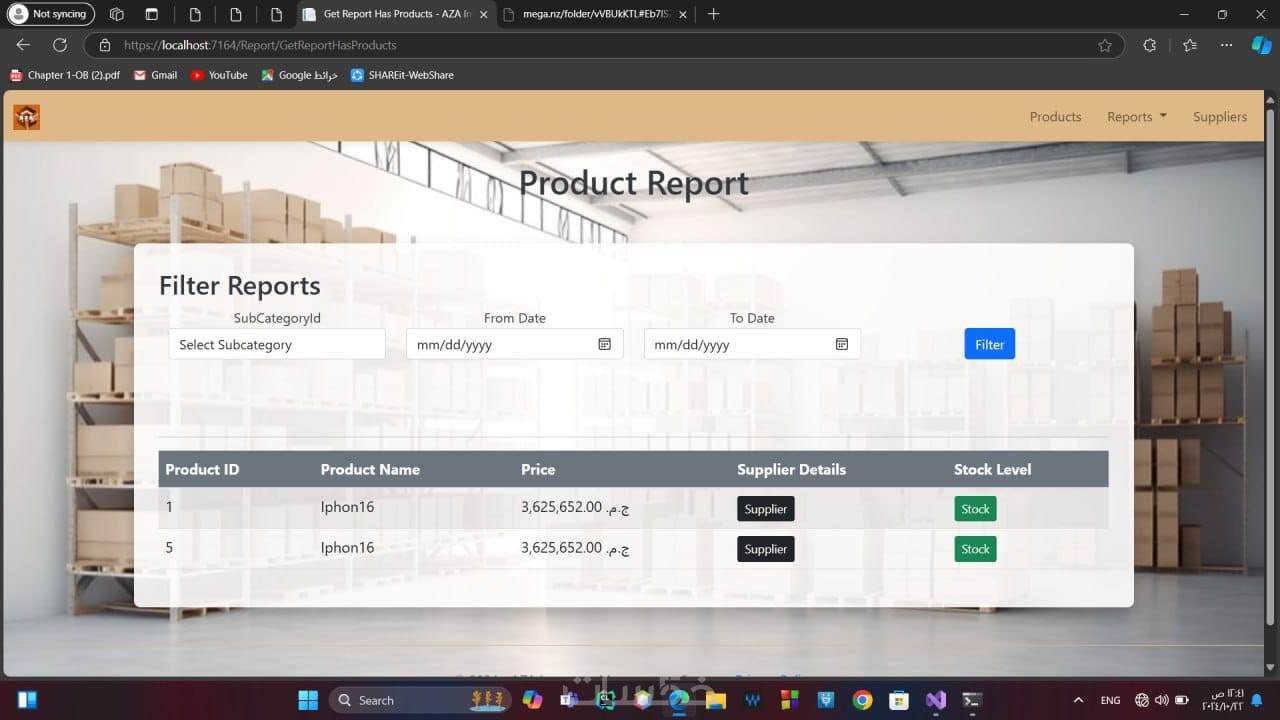The height and width of the screenshot is (720, 1280).
Task: Open the volume icon in system tray
Action: pyautogui.click(x=1161, y=700)
